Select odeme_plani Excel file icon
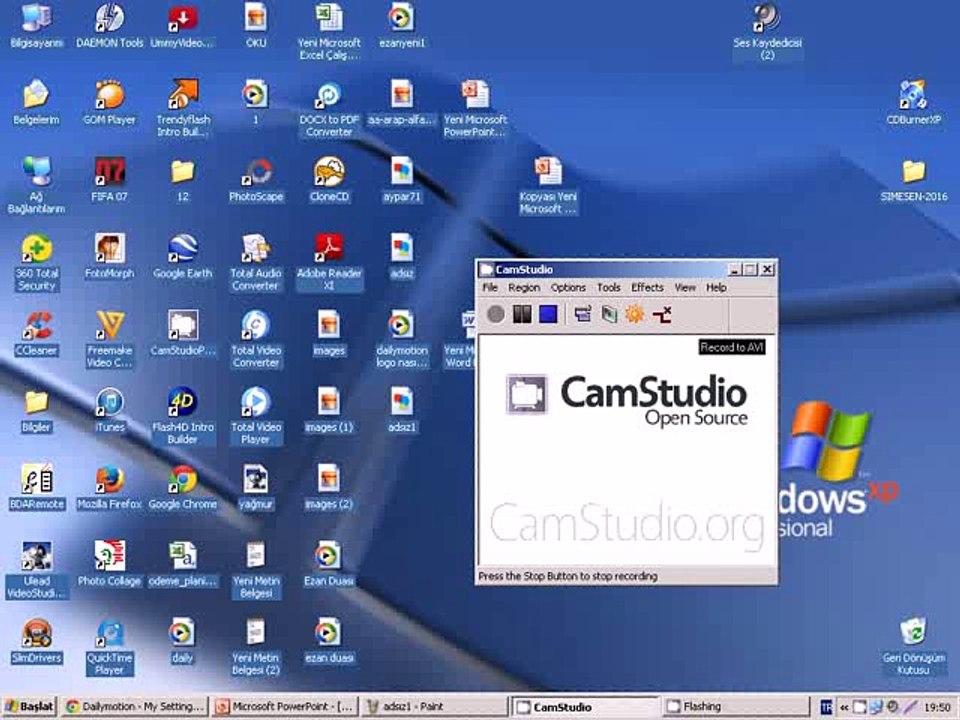Viewport: 960px width, 720px height. [182, 564]
